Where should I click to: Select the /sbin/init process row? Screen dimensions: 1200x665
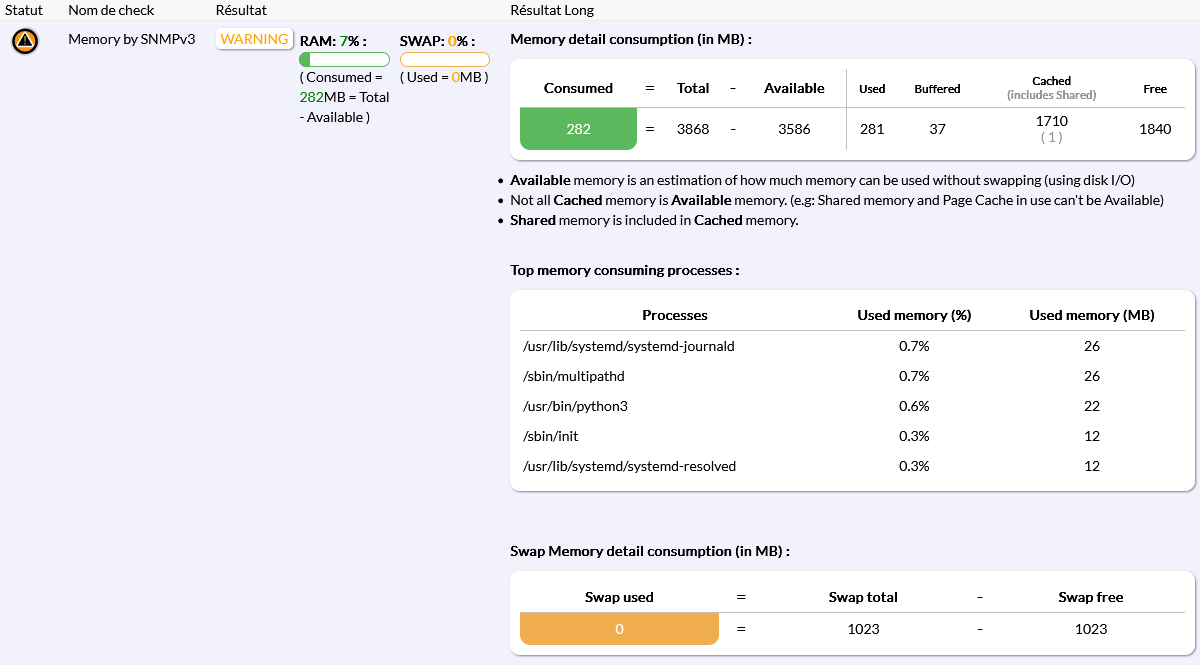[551, 436]
